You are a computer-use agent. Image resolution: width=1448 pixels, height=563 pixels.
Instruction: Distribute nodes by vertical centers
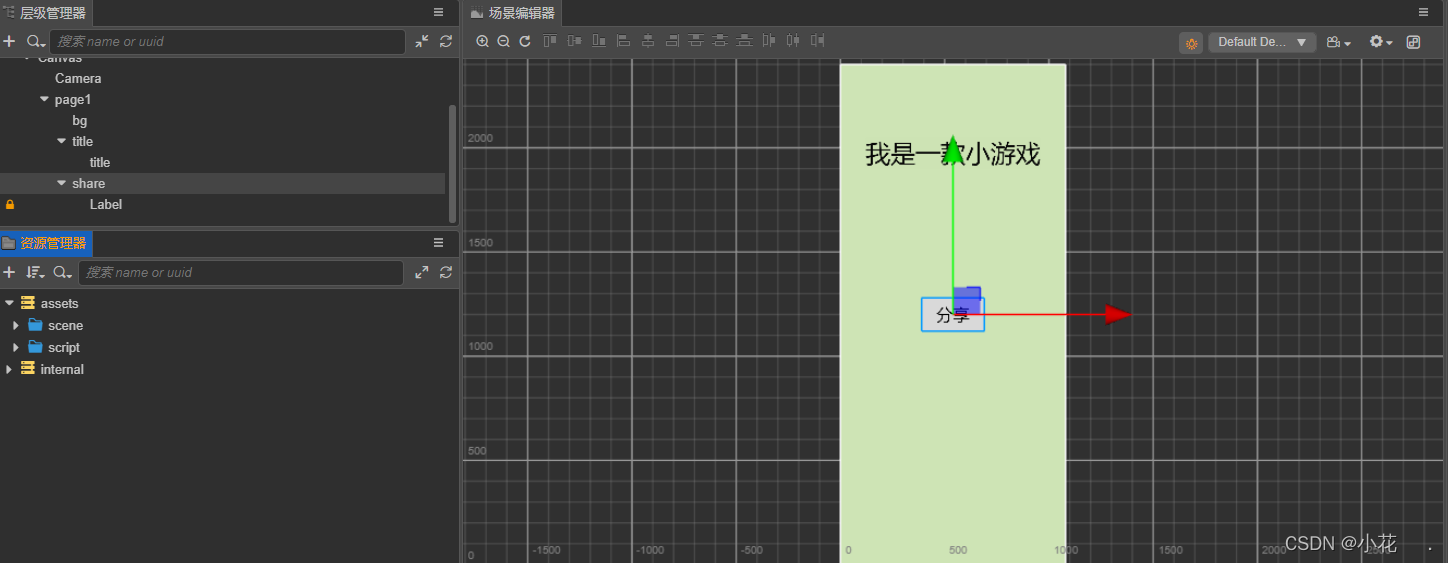(x=720, y=41)
